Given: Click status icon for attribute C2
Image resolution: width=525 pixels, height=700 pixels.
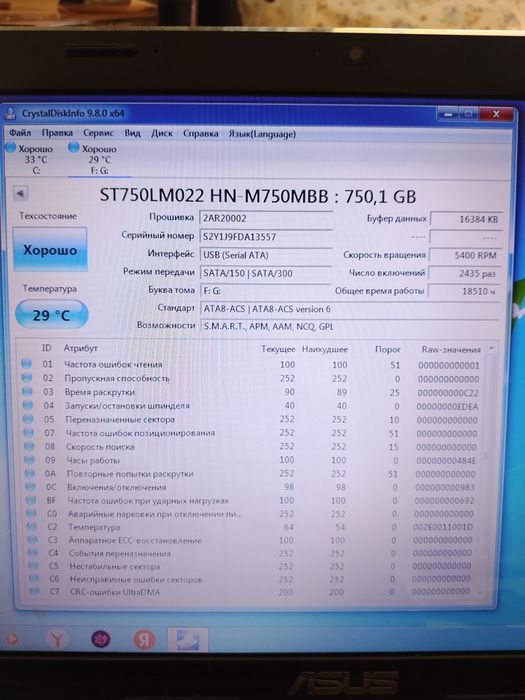Looking at the screenshot, I should coord(32,527).
